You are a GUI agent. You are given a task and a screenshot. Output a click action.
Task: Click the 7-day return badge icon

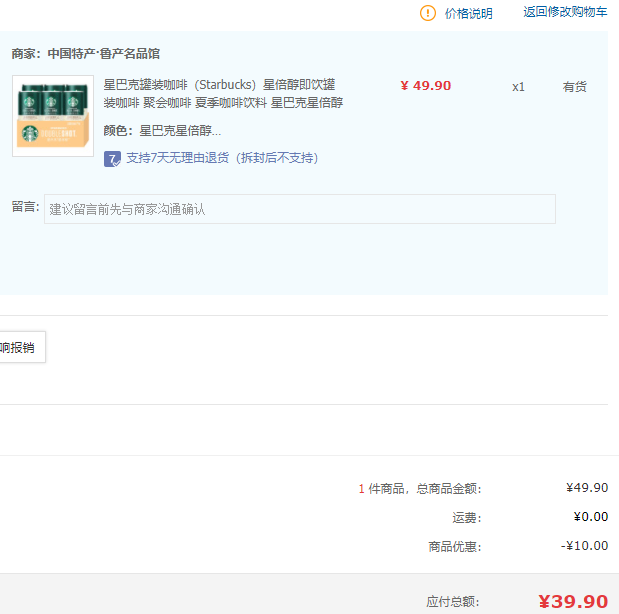click(112, 159)
